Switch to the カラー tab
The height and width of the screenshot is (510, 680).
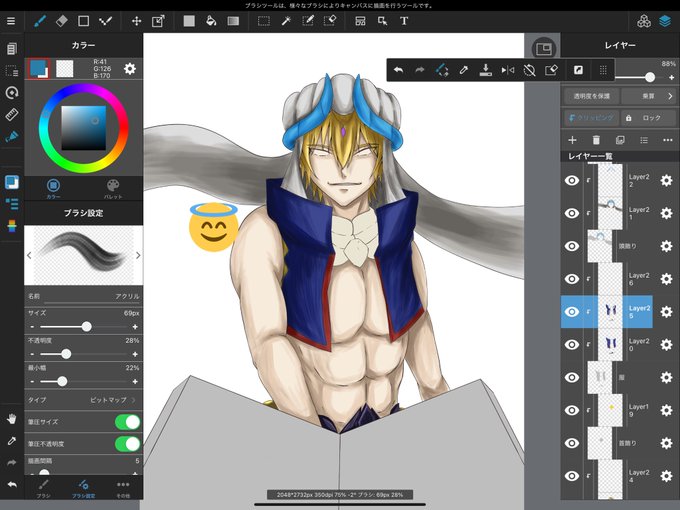point(53,189)
